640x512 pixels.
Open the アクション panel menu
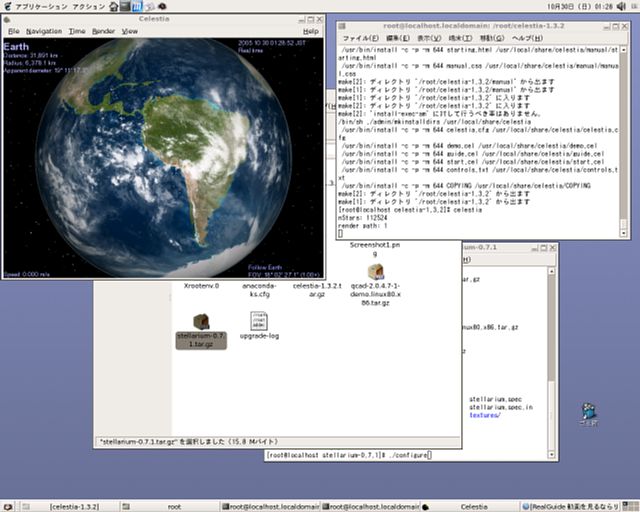89,7
